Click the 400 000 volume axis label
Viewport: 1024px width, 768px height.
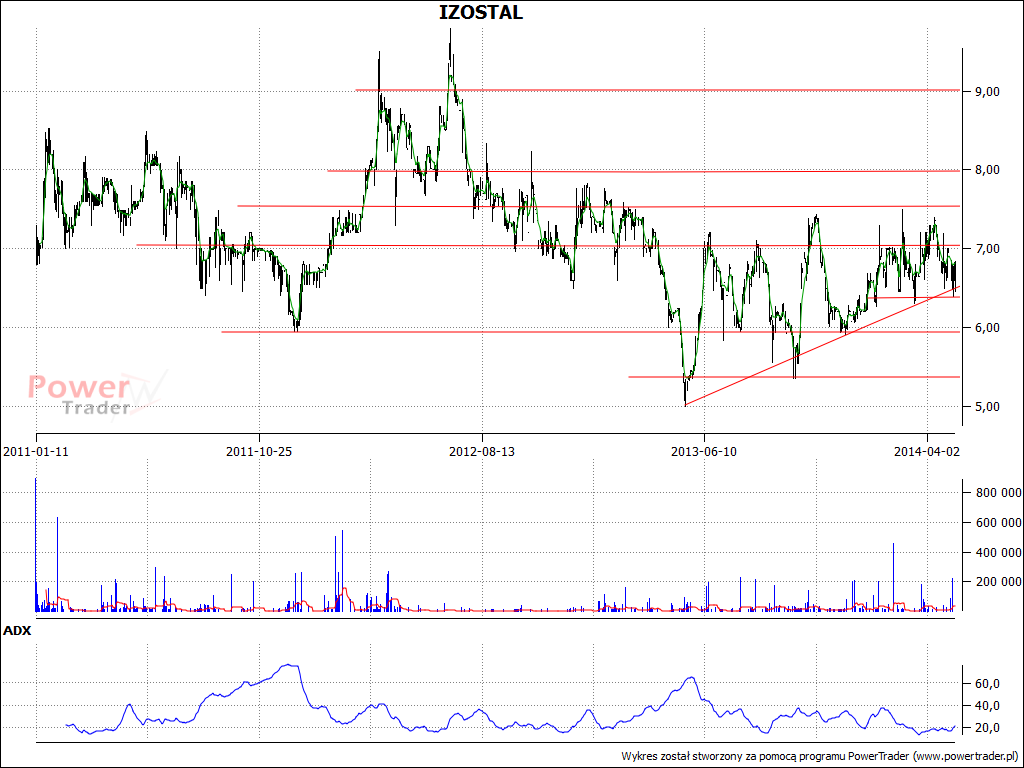coord(999,552)
